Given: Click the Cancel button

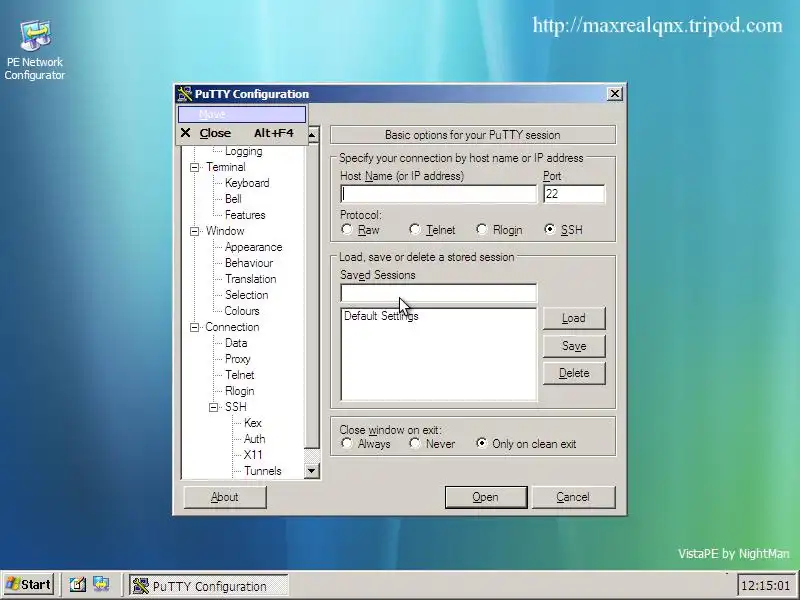Looking at the screenshot, I should pyautogui.click(x=573, y=497).
